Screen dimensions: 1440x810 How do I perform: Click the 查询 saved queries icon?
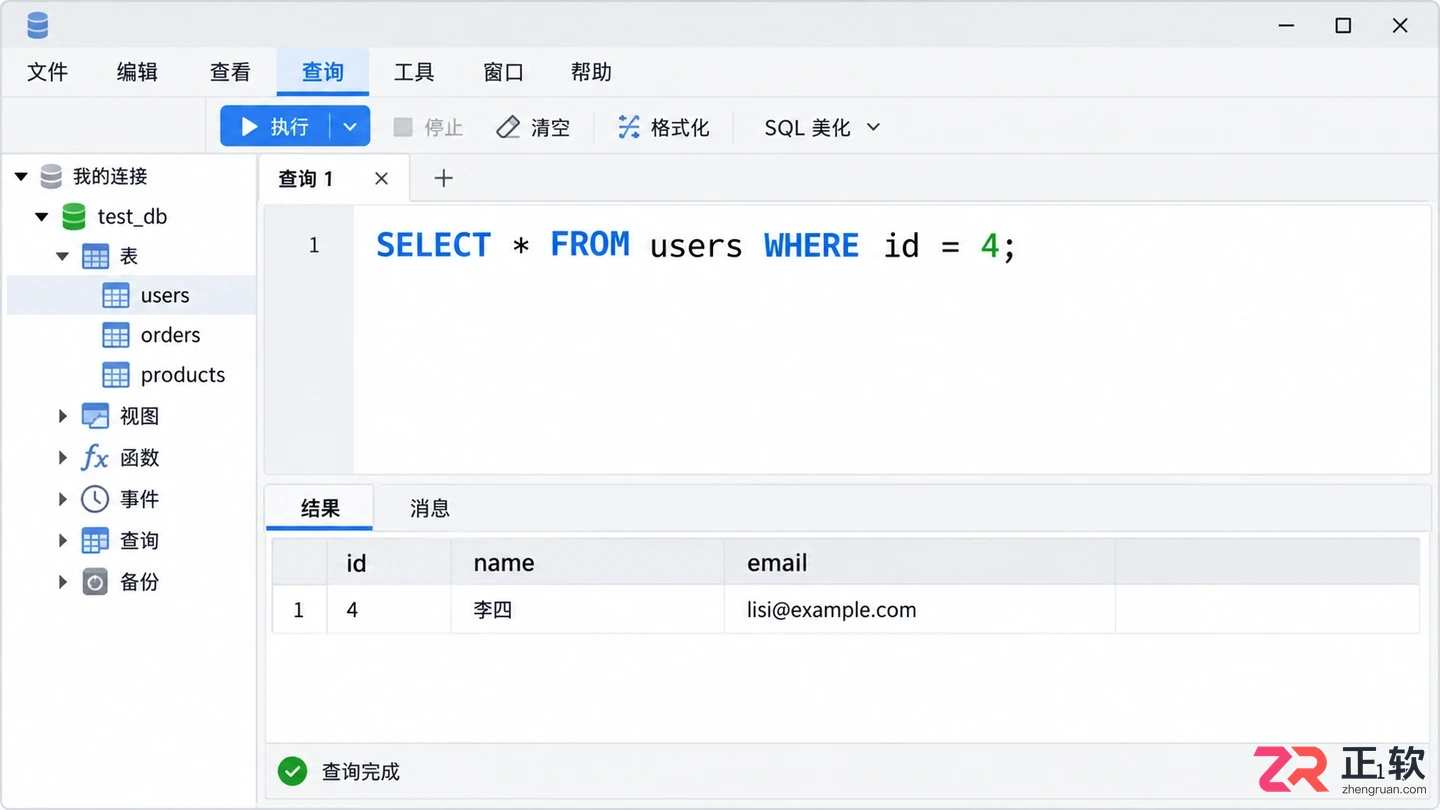pos(95,541)
